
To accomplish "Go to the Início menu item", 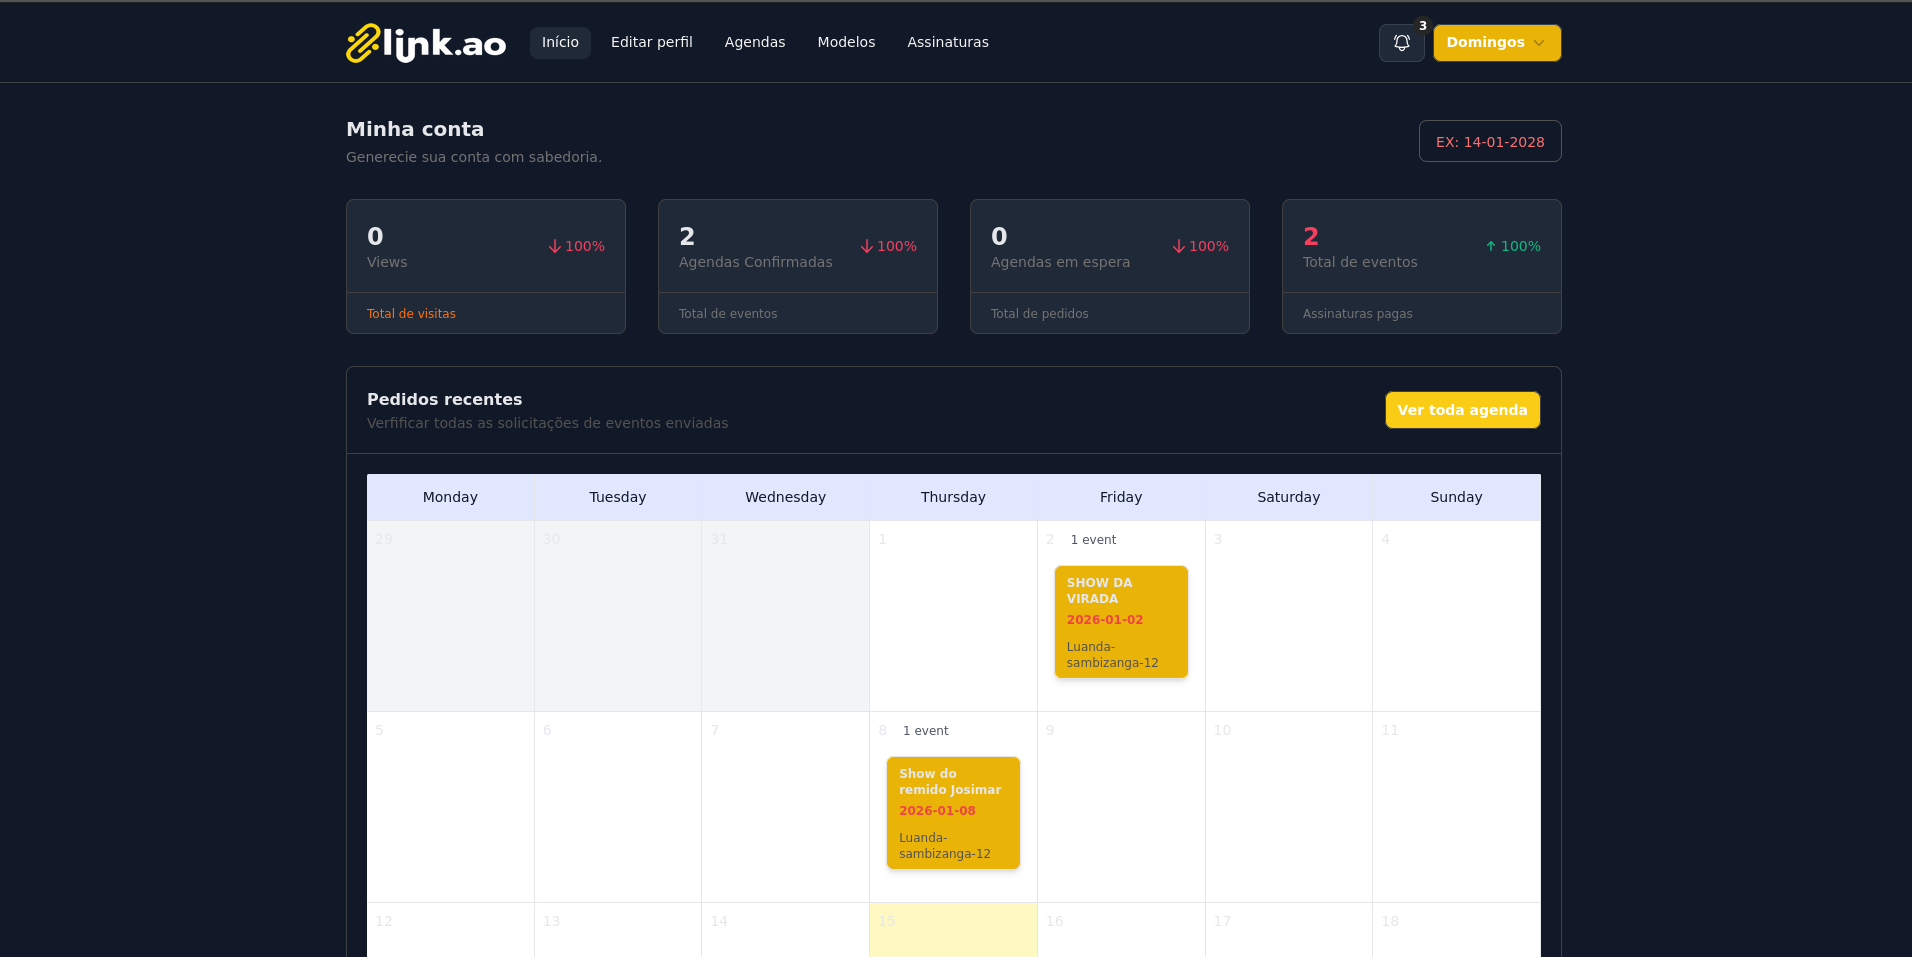I will click(560, 42).
